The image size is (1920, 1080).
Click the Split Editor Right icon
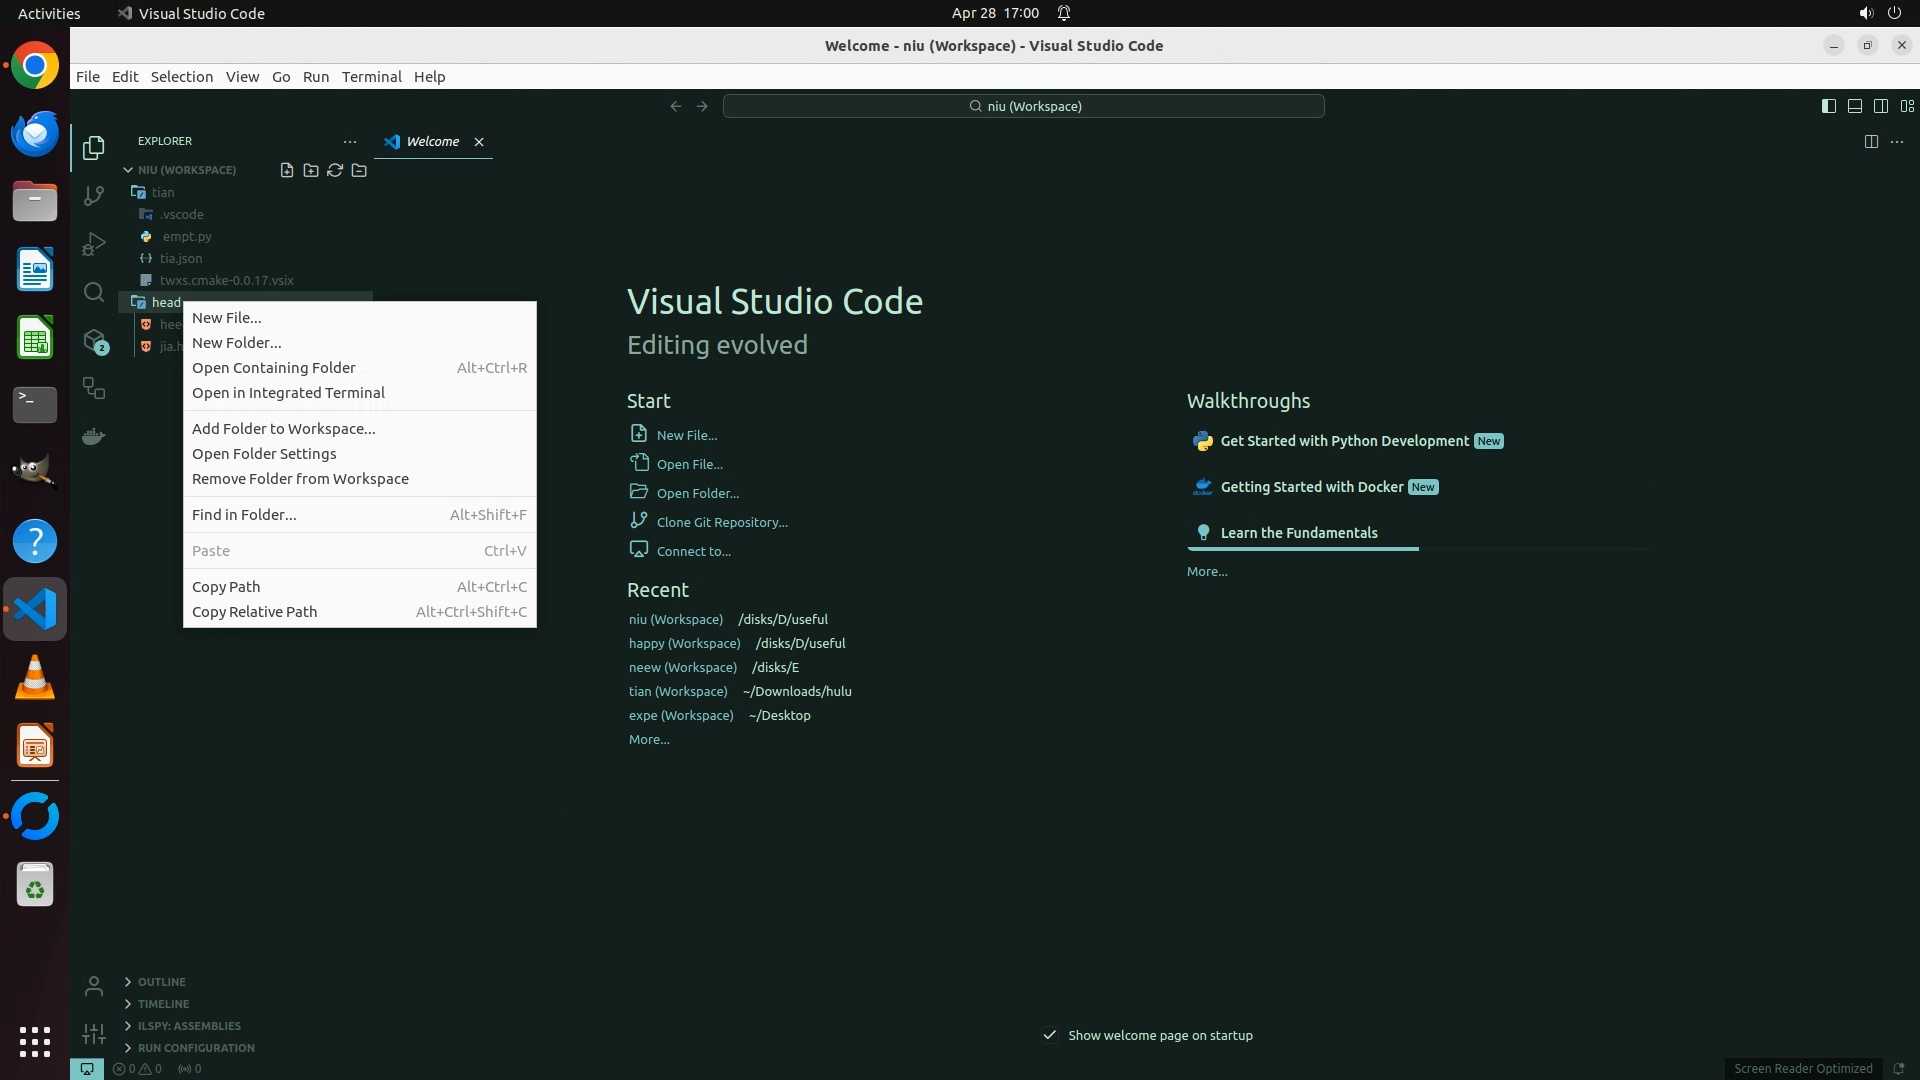point(1871,141)
